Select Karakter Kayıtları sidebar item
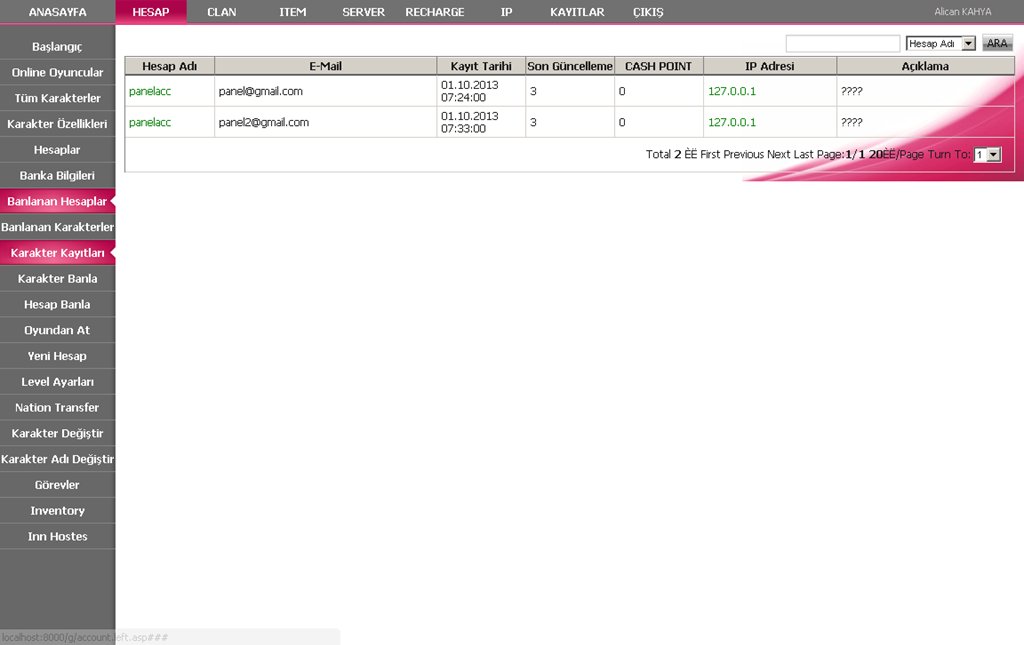The height and width of the screenshot is (645, 1024). click(x=57, y=253)
